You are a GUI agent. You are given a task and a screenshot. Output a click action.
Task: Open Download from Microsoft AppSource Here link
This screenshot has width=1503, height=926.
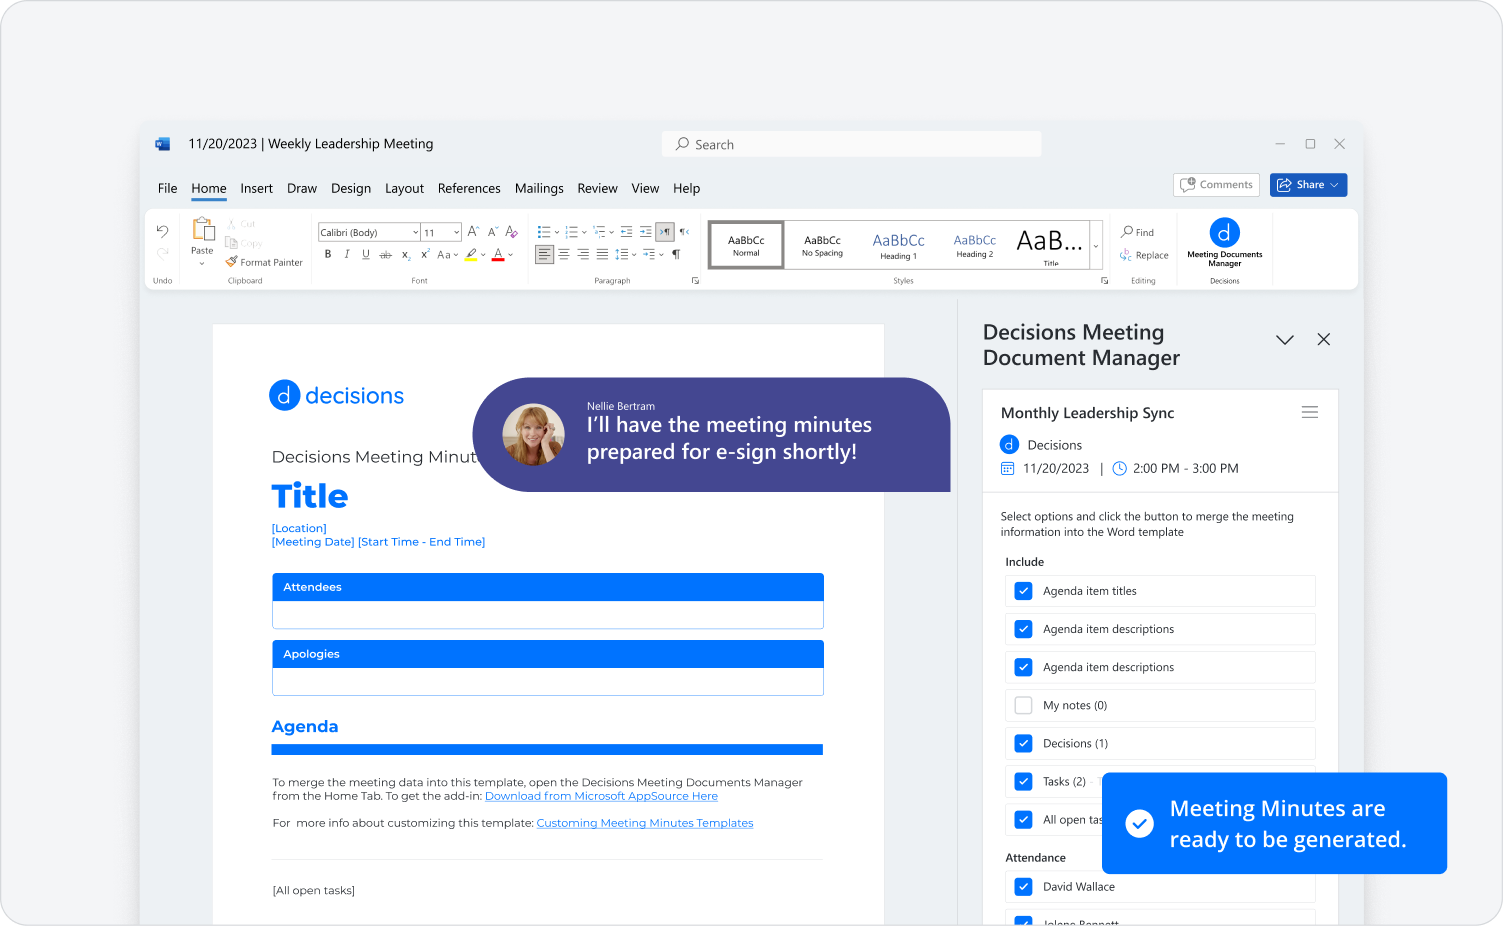[601, 796]
